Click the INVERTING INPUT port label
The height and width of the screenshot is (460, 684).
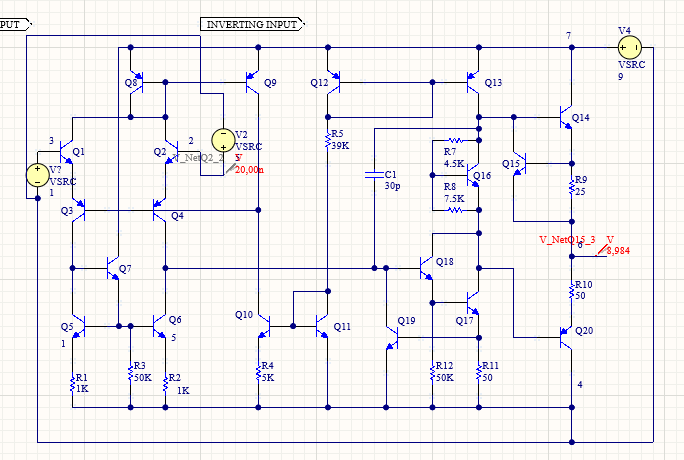coord(252,24)
